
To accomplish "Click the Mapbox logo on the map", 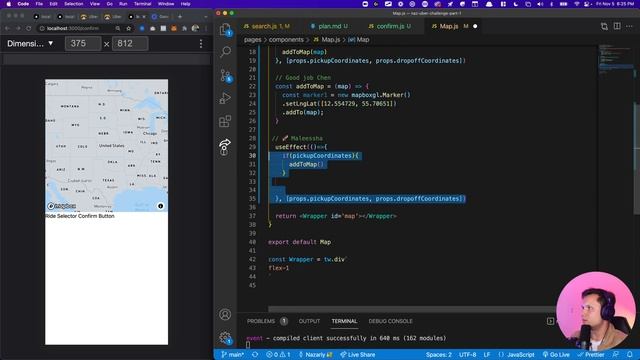I will click(x=62, y=206).
